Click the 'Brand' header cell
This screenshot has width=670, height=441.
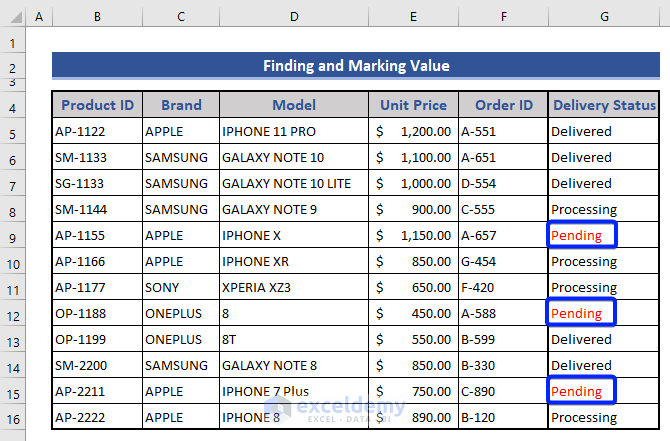point(181,105)
